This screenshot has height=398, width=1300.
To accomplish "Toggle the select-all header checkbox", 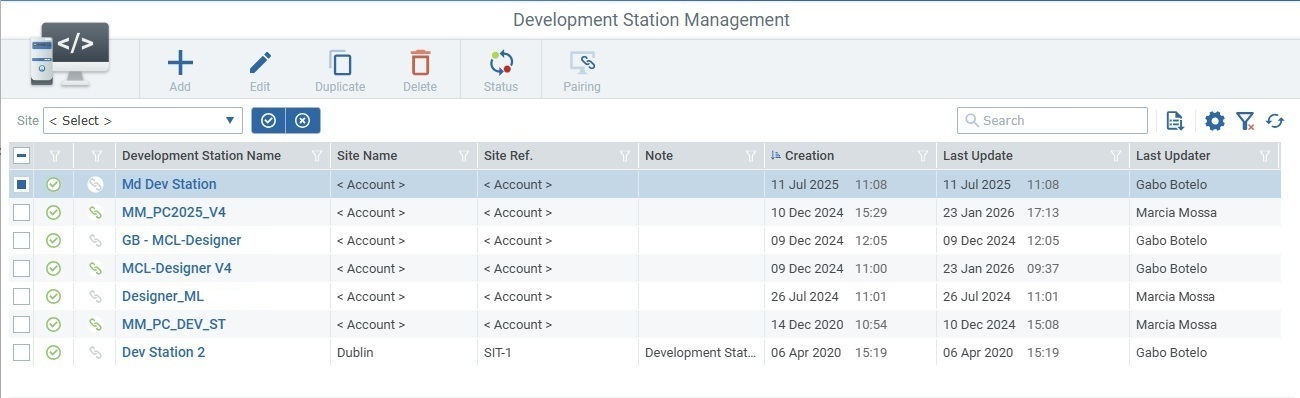I will coord(21,155).
